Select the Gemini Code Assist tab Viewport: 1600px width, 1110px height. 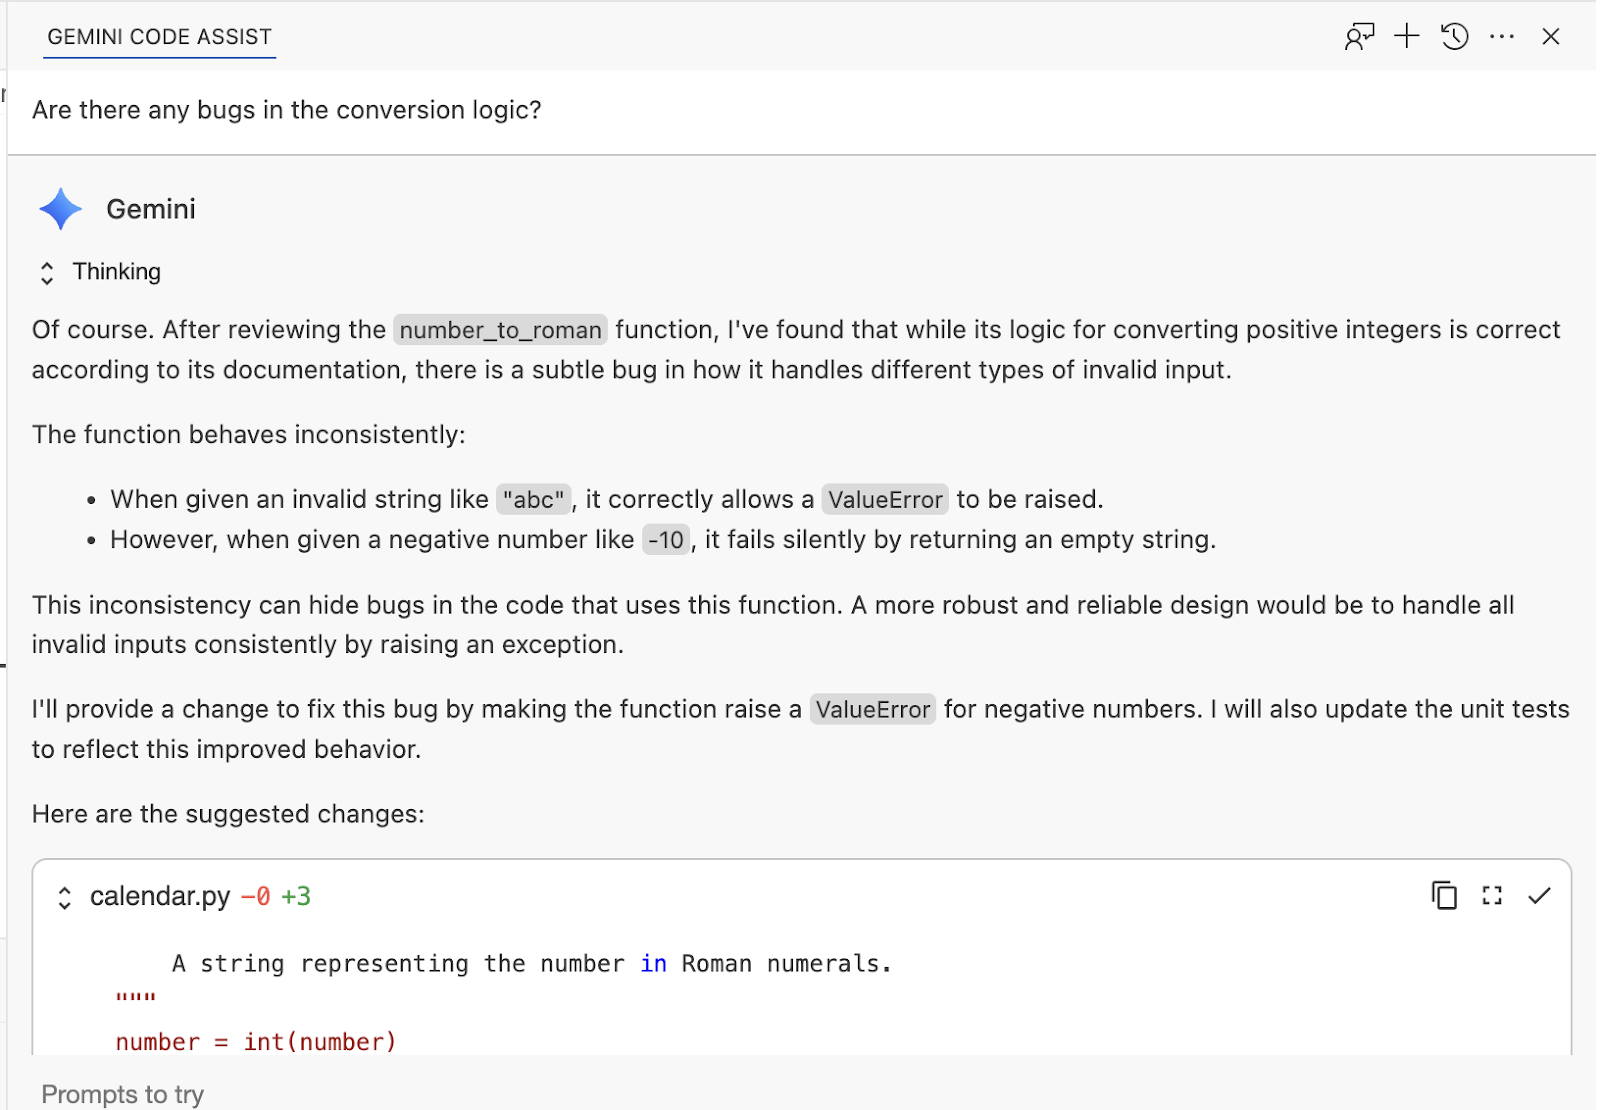(160, 37)
